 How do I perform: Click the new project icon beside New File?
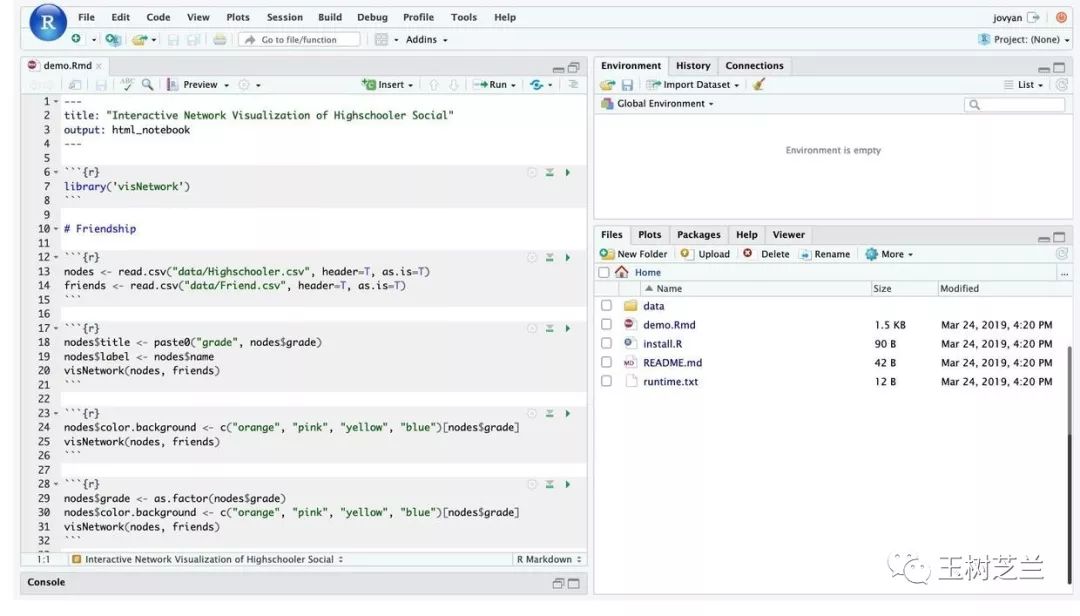(113, 40)
